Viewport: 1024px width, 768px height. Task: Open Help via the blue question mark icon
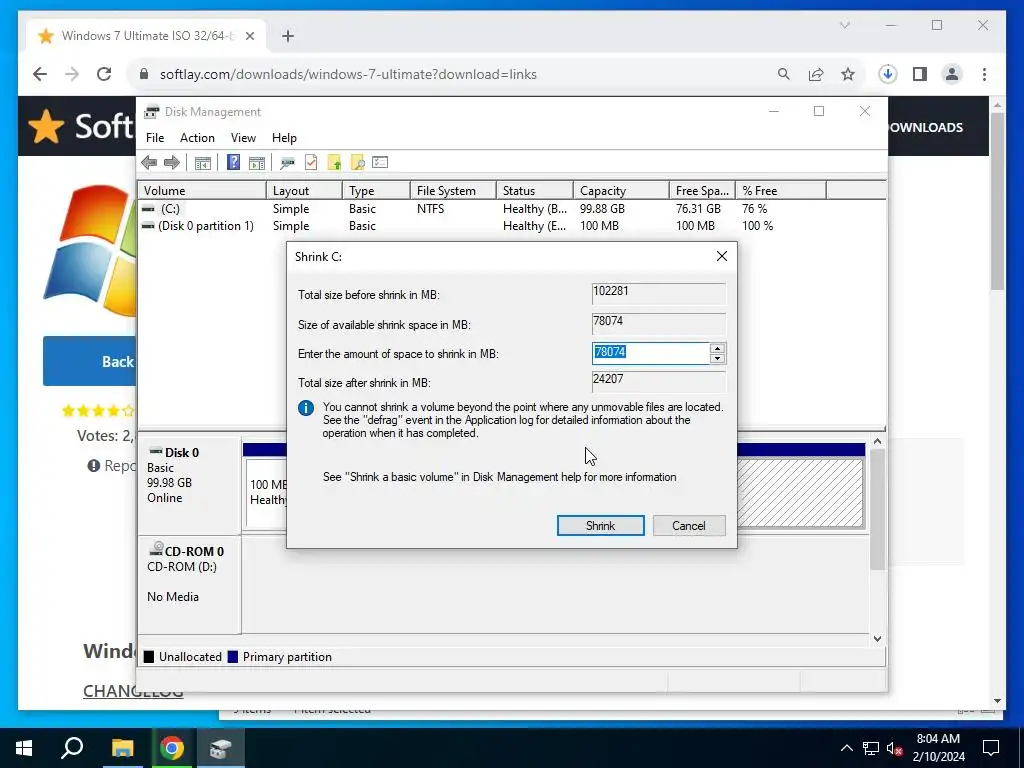[x=233, y=163]
